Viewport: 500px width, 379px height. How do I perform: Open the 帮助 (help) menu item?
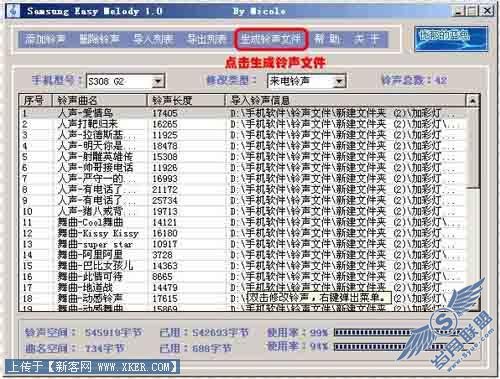(x=328, y=39)
